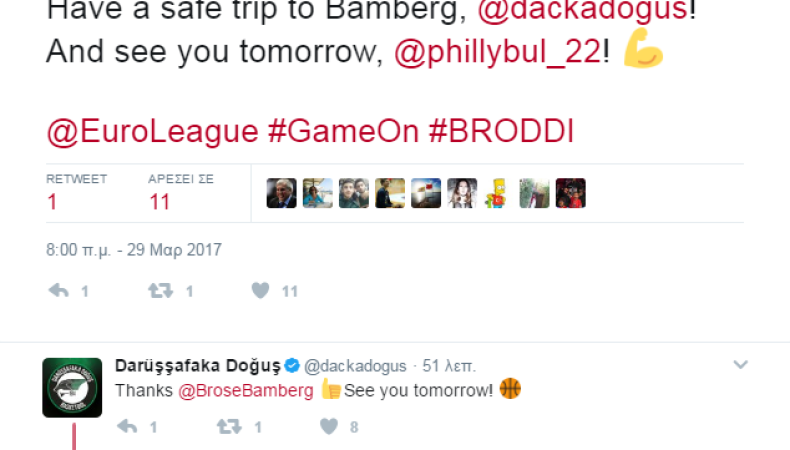This screenshot has width=790, height=450.
Task: Open the Bart Simpson liker avatar
Action: (498, 193)
